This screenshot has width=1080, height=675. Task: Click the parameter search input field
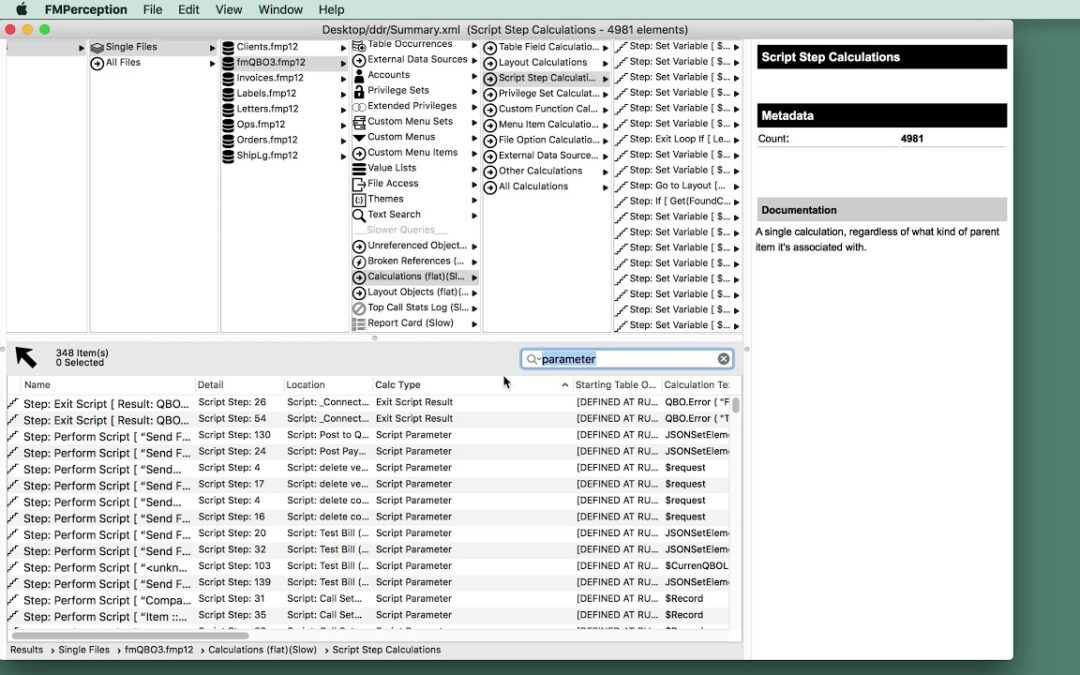pyautogui.click(x=627, y=359)
